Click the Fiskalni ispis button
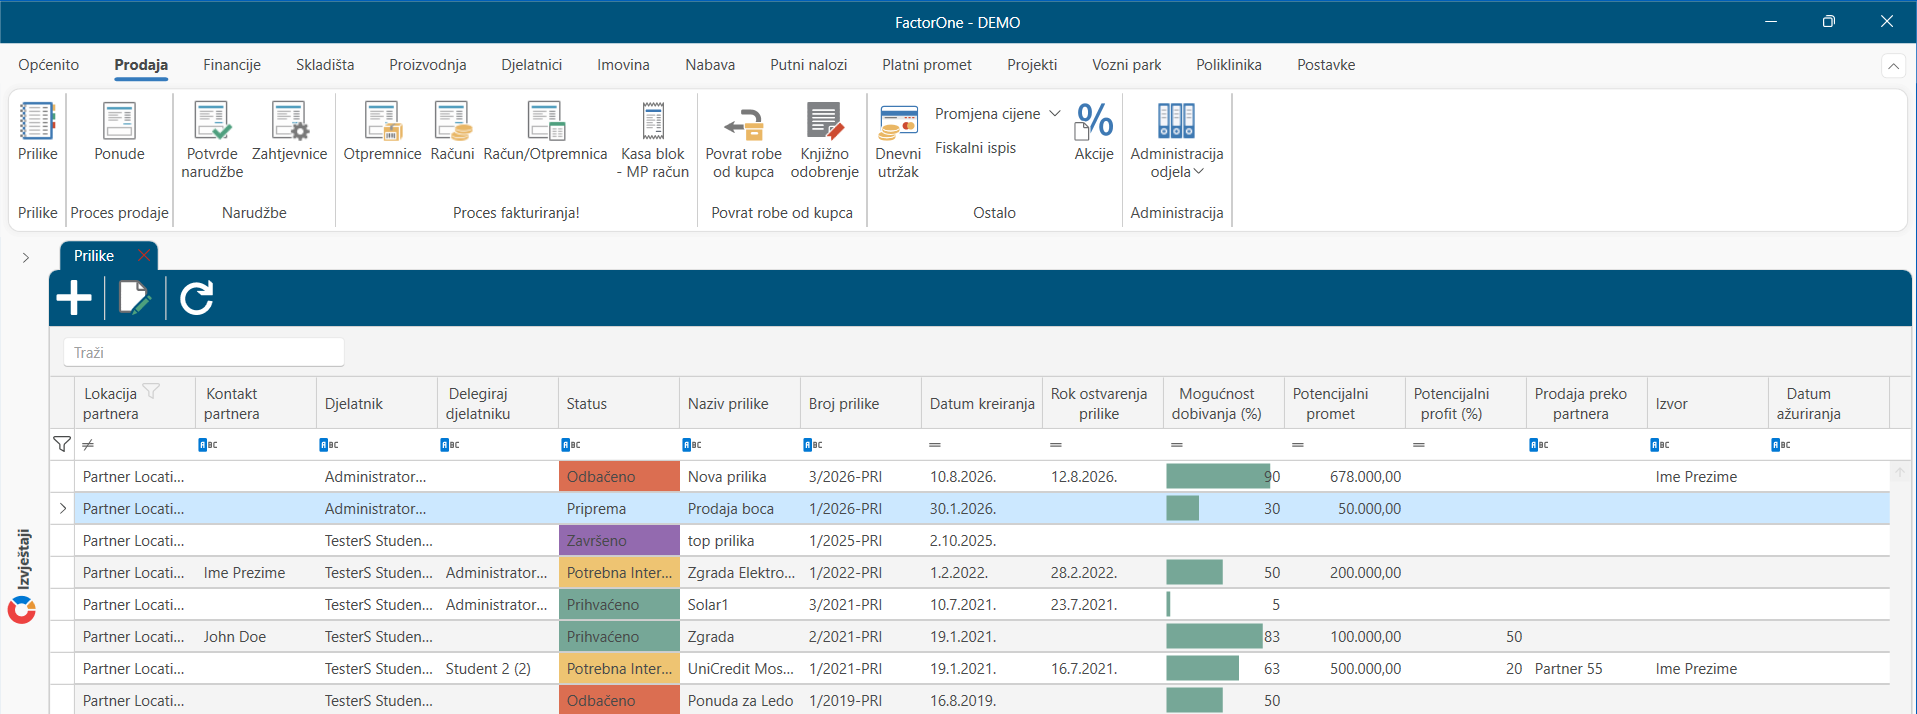This screenshot has height=714, width=1917. click(x=975, y=148)
